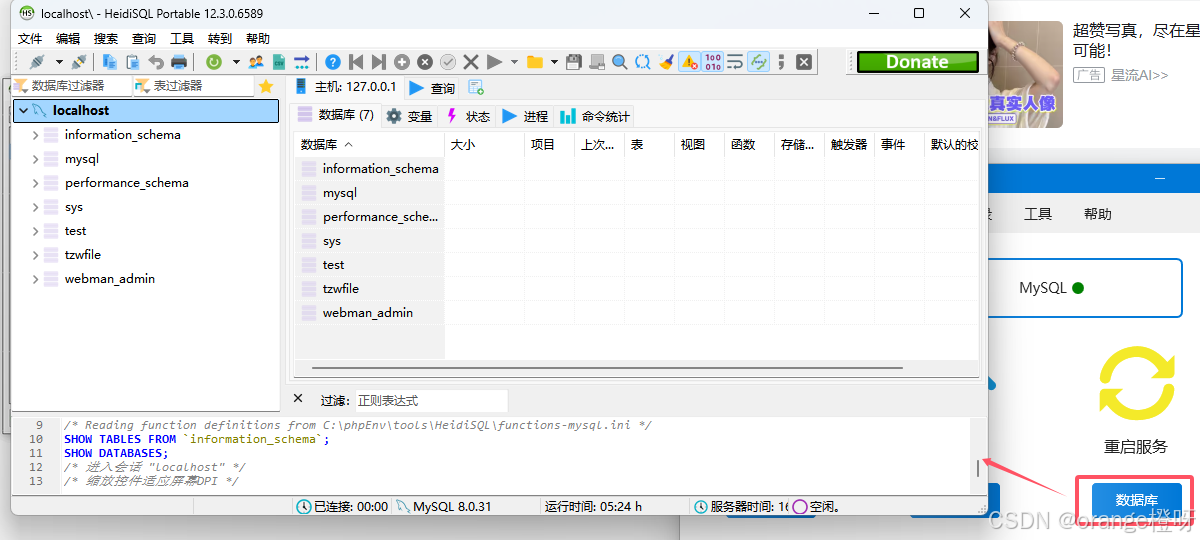The width and height of the screenshot is (1200, 540).
Task: Click the grey post checkmark icon
Action: pyautogui.click(x=448, y=62)
